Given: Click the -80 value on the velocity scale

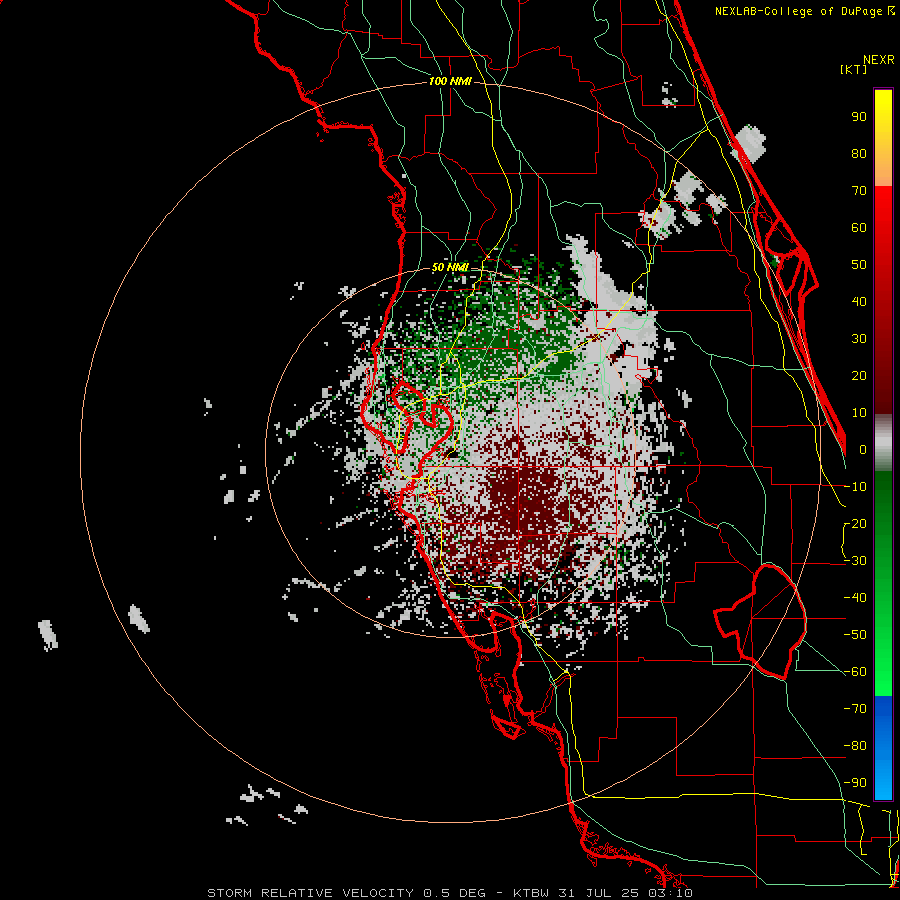Looking at the screenshot, I should pyautogui.click(x=855, y=746).
